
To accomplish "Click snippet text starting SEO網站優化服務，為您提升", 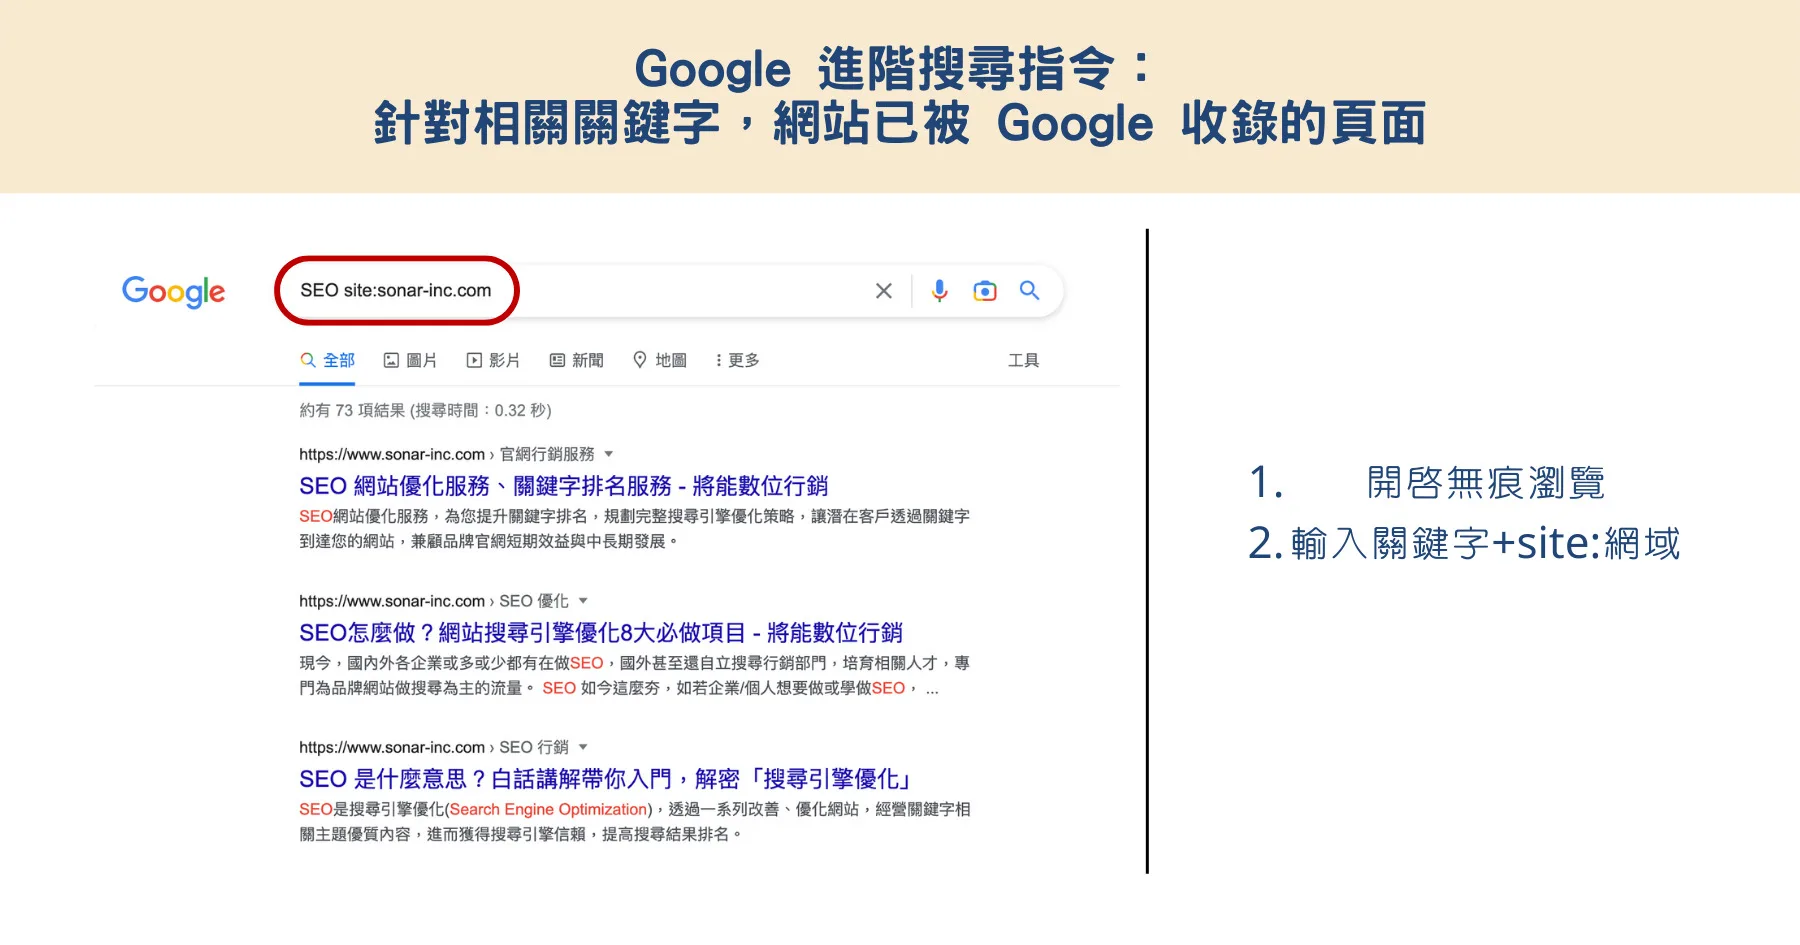I will [x=634, y=529].
